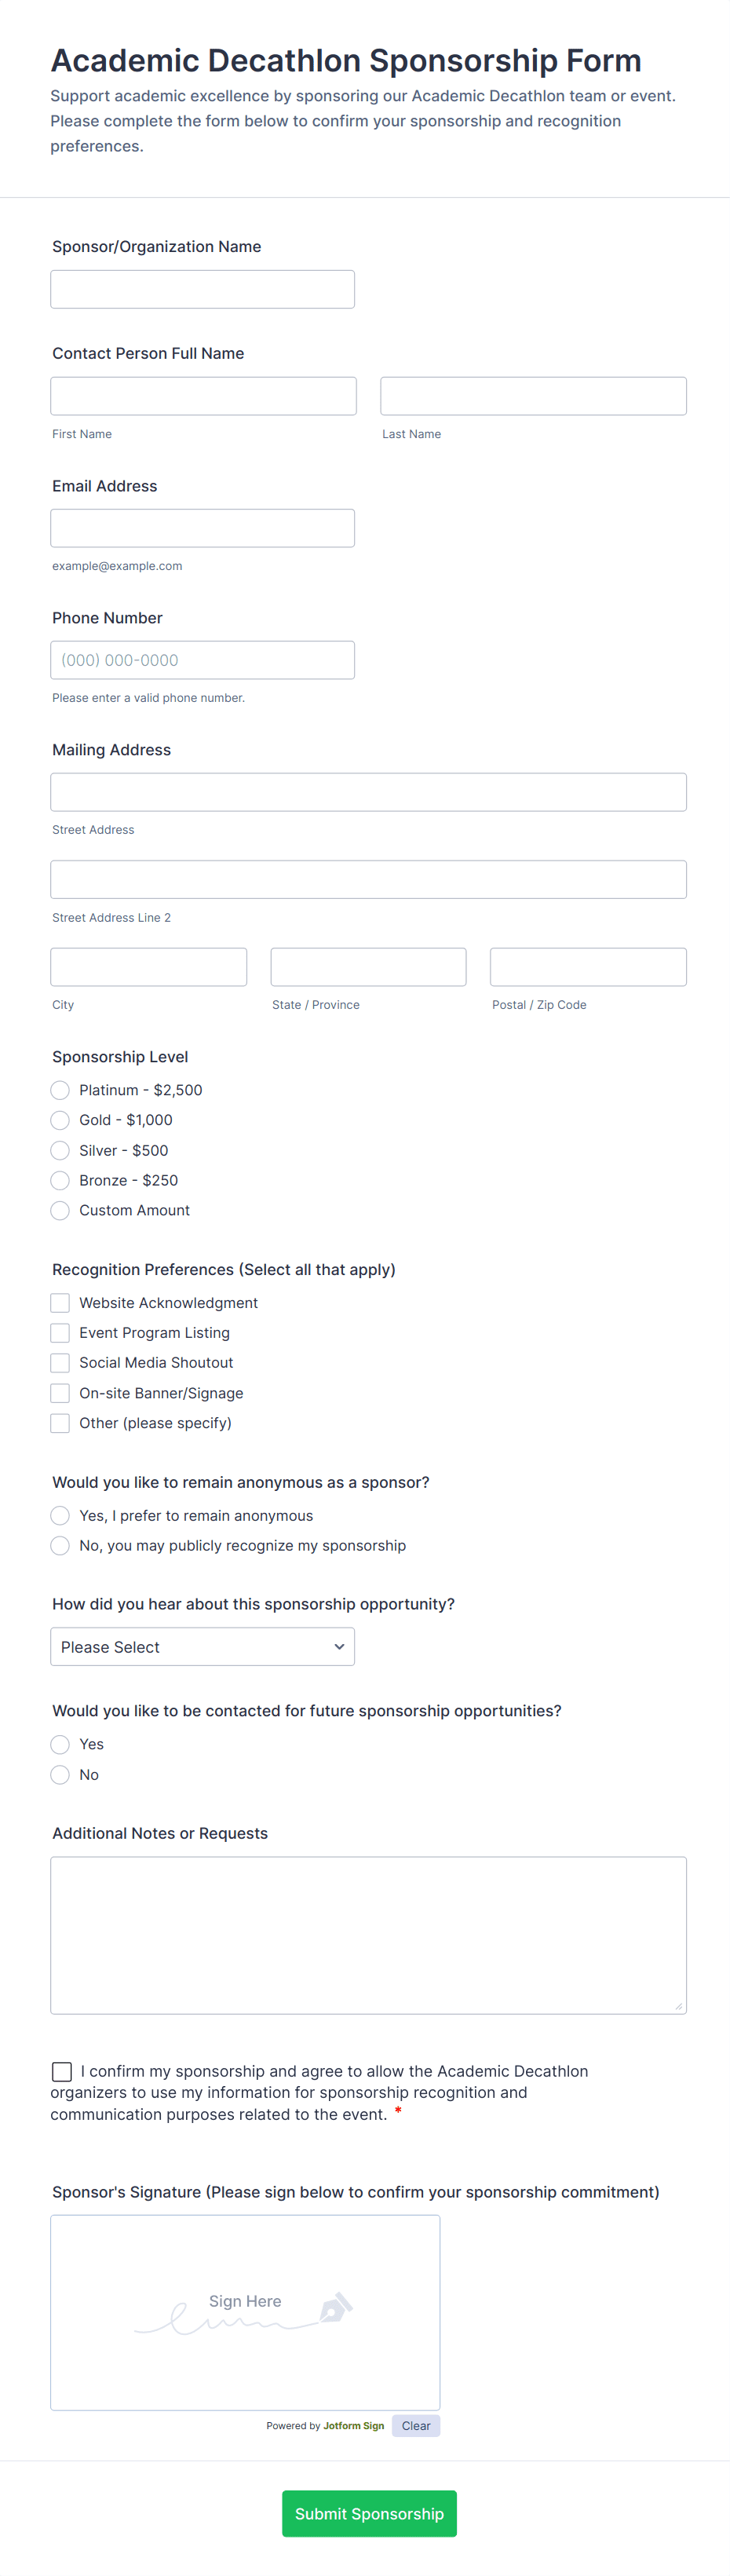Click the Sponsor/Organization Name field

point(202,288)
